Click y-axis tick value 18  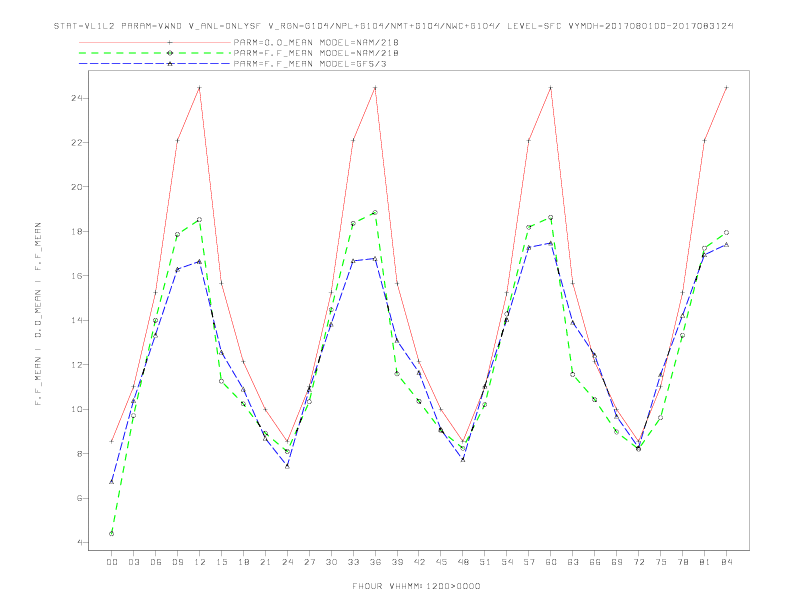pyautogui.click(x=77, y=231)
